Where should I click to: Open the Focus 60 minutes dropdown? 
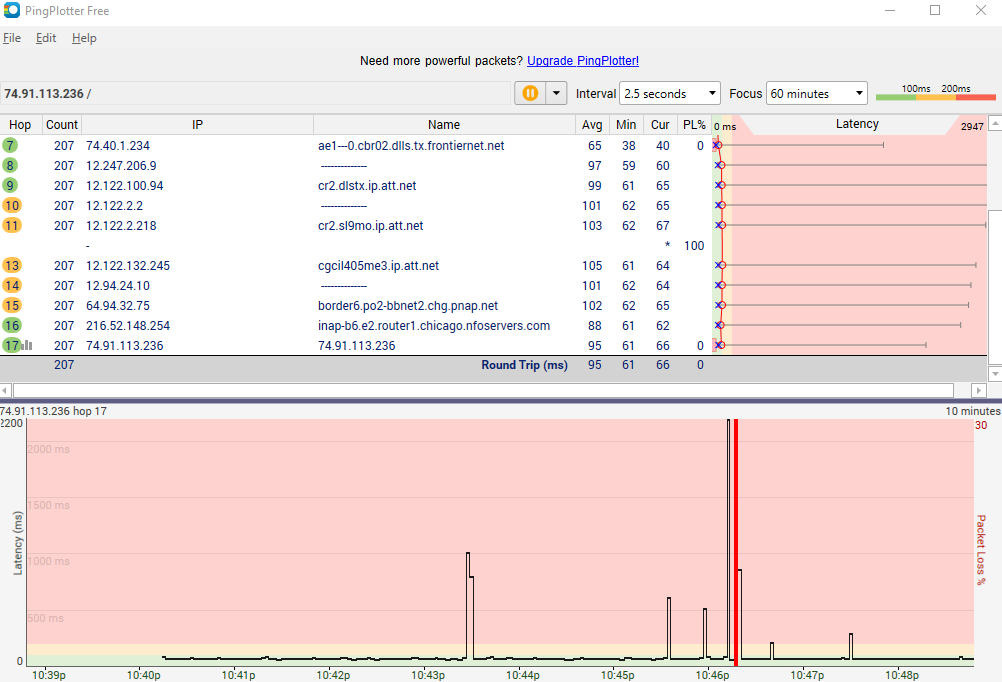[817, 93]
